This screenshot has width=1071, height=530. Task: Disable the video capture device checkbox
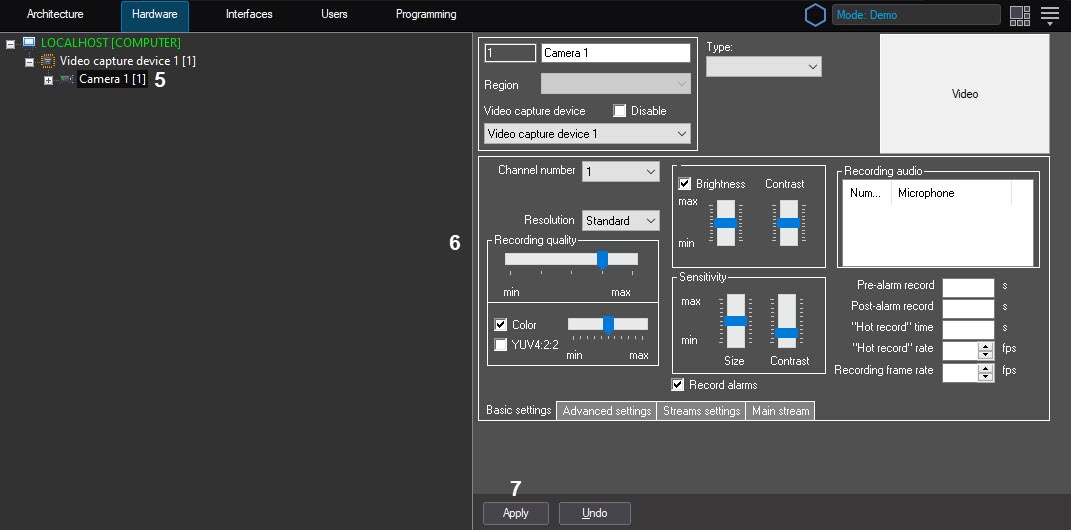click(620, 111)
